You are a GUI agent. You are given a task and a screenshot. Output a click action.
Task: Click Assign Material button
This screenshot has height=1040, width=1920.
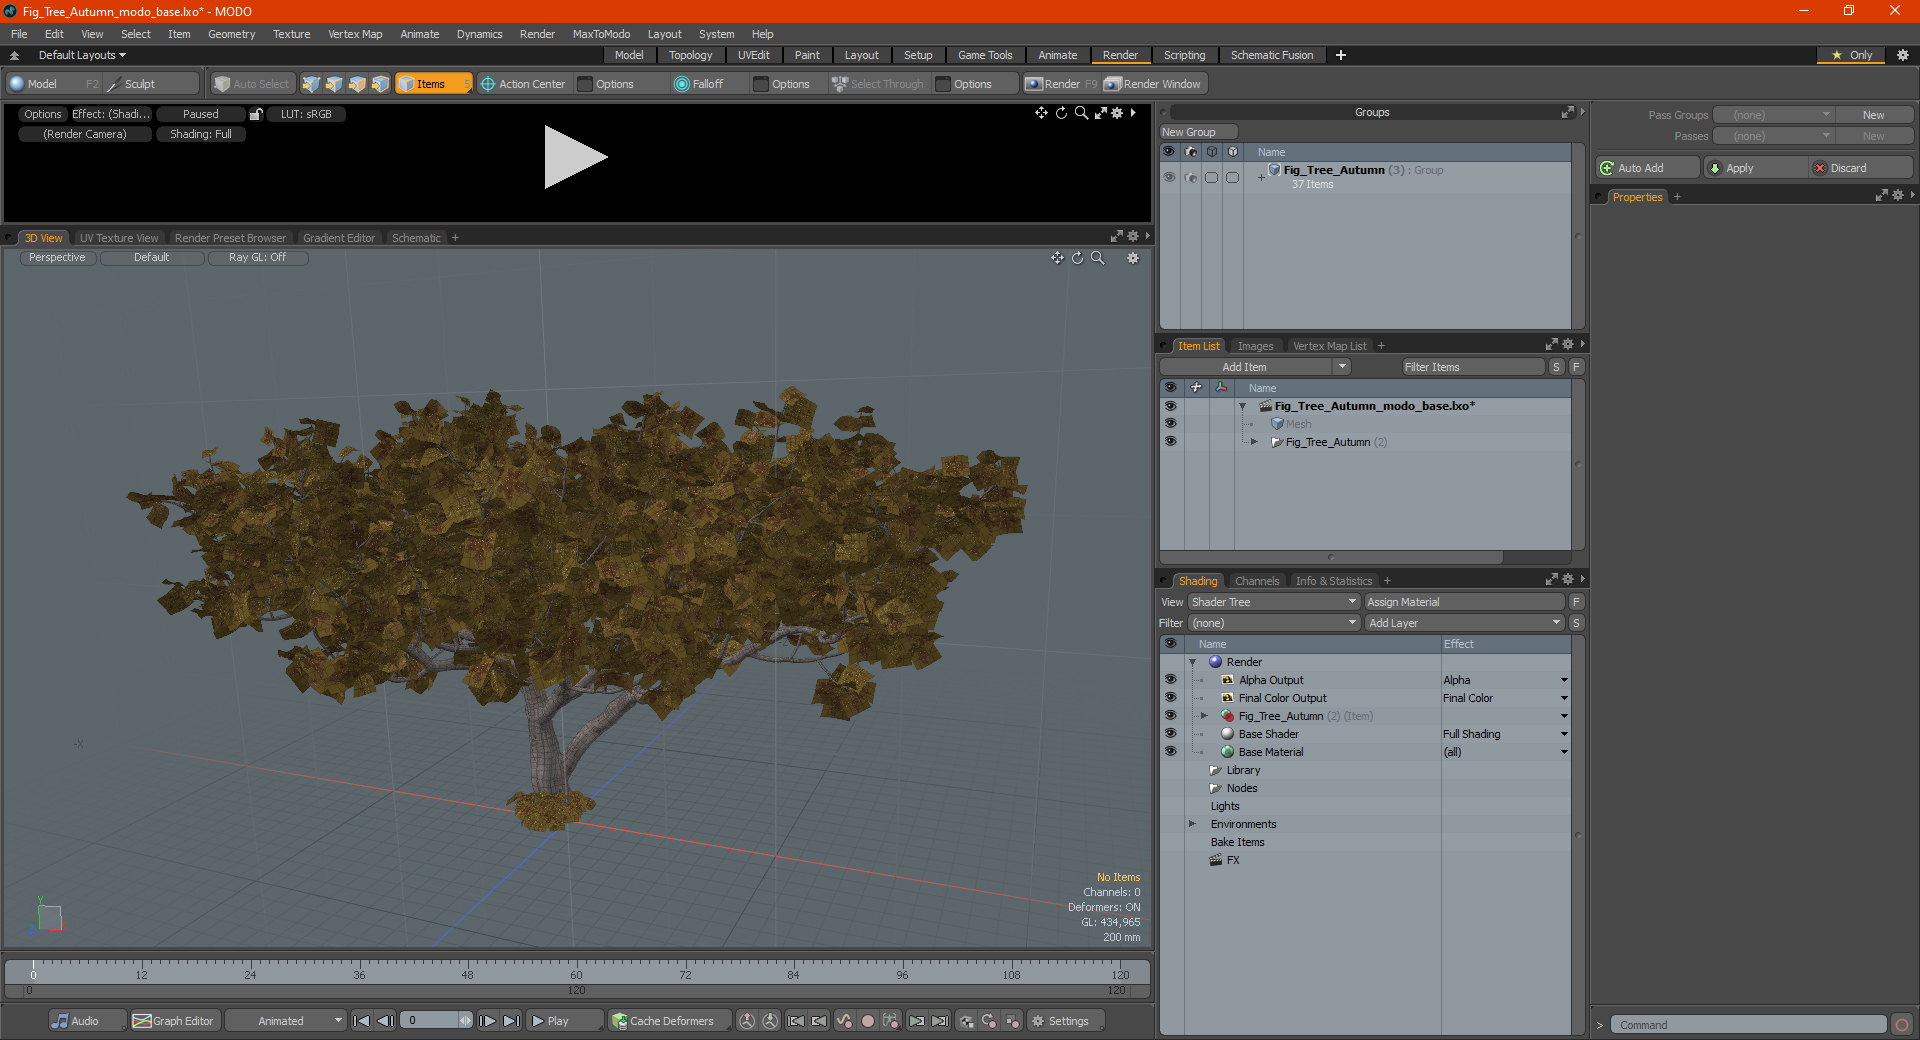click(1464, 602)
